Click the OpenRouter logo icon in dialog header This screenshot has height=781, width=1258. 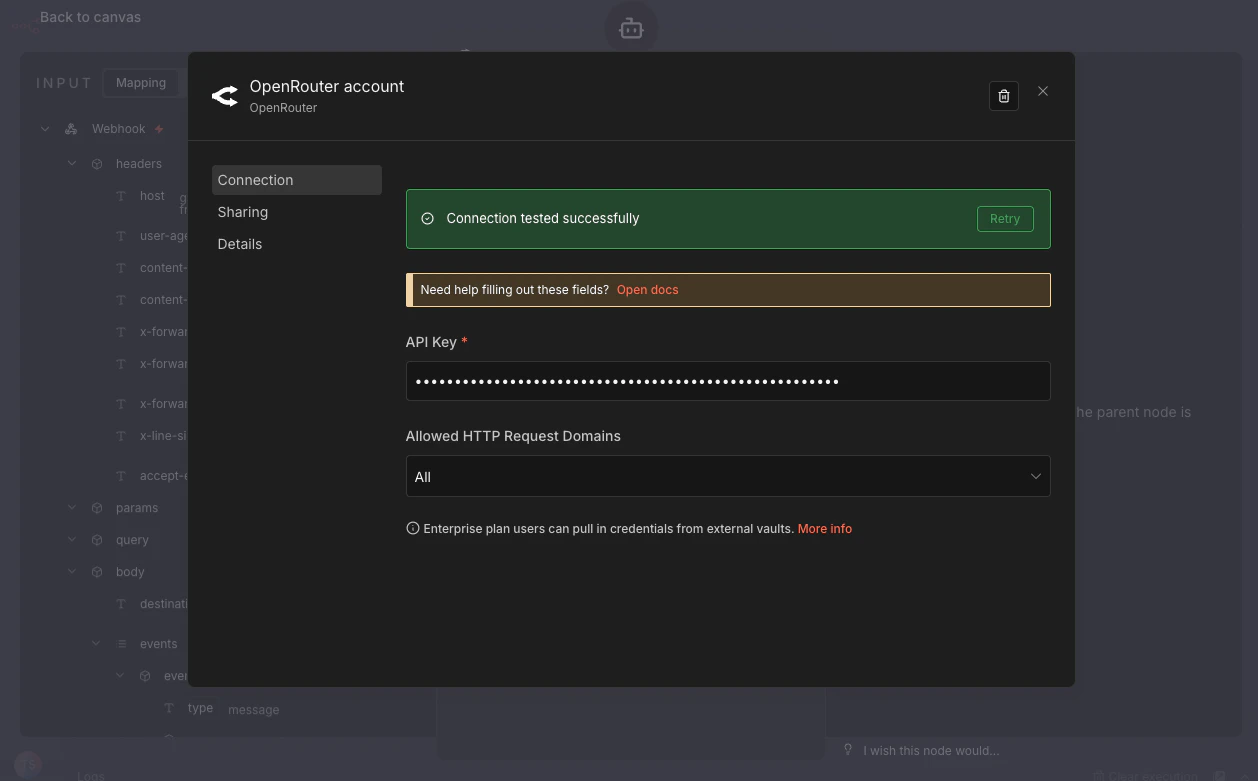225,96
